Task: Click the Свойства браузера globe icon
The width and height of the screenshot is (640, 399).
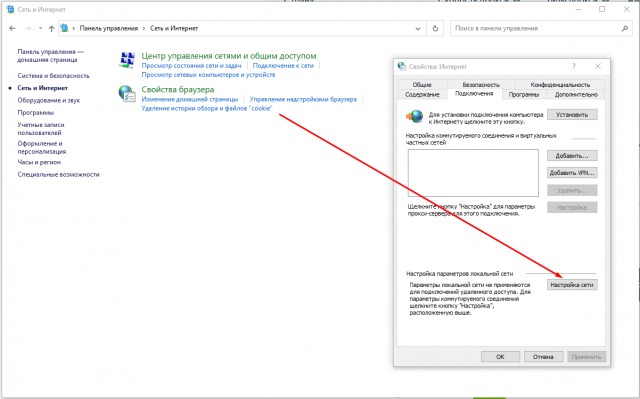Action: tap(127, 93)
